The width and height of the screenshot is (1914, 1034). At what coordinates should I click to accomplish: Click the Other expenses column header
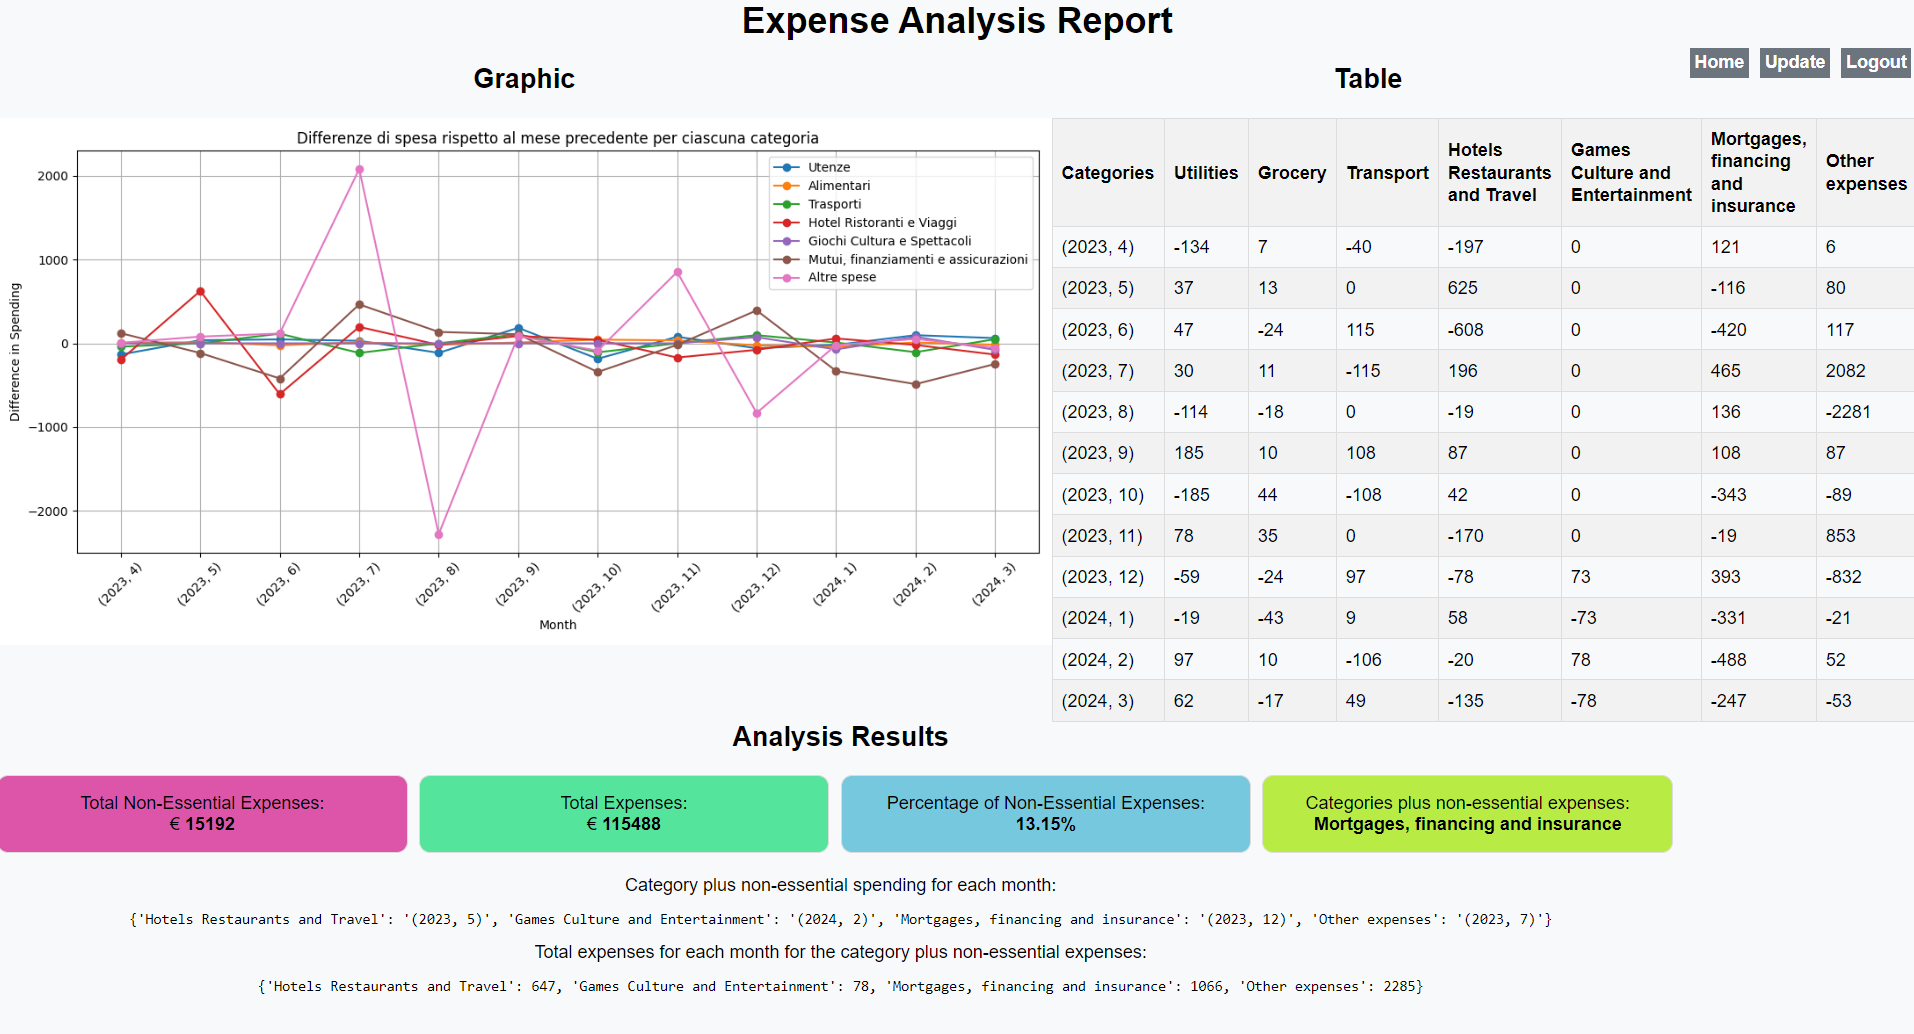pyautogui.click(x=1865, y=173)
